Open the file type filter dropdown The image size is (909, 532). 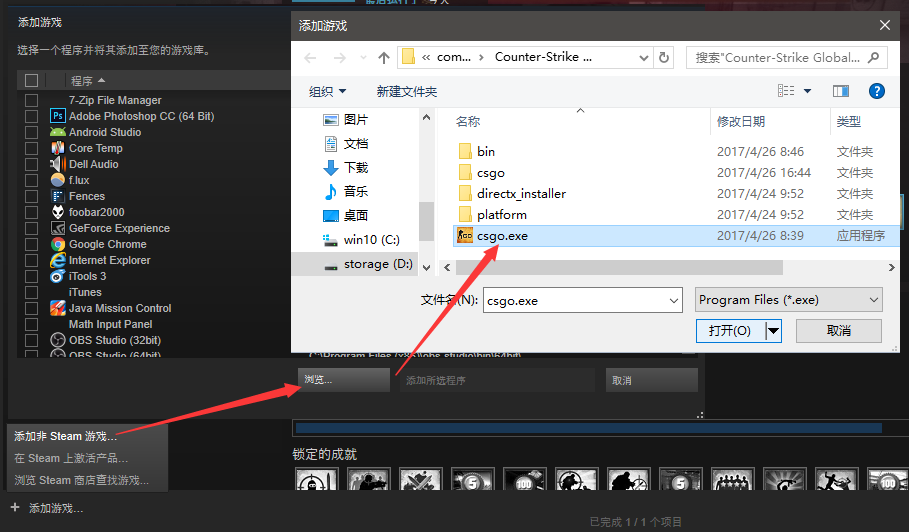point(788,300)
